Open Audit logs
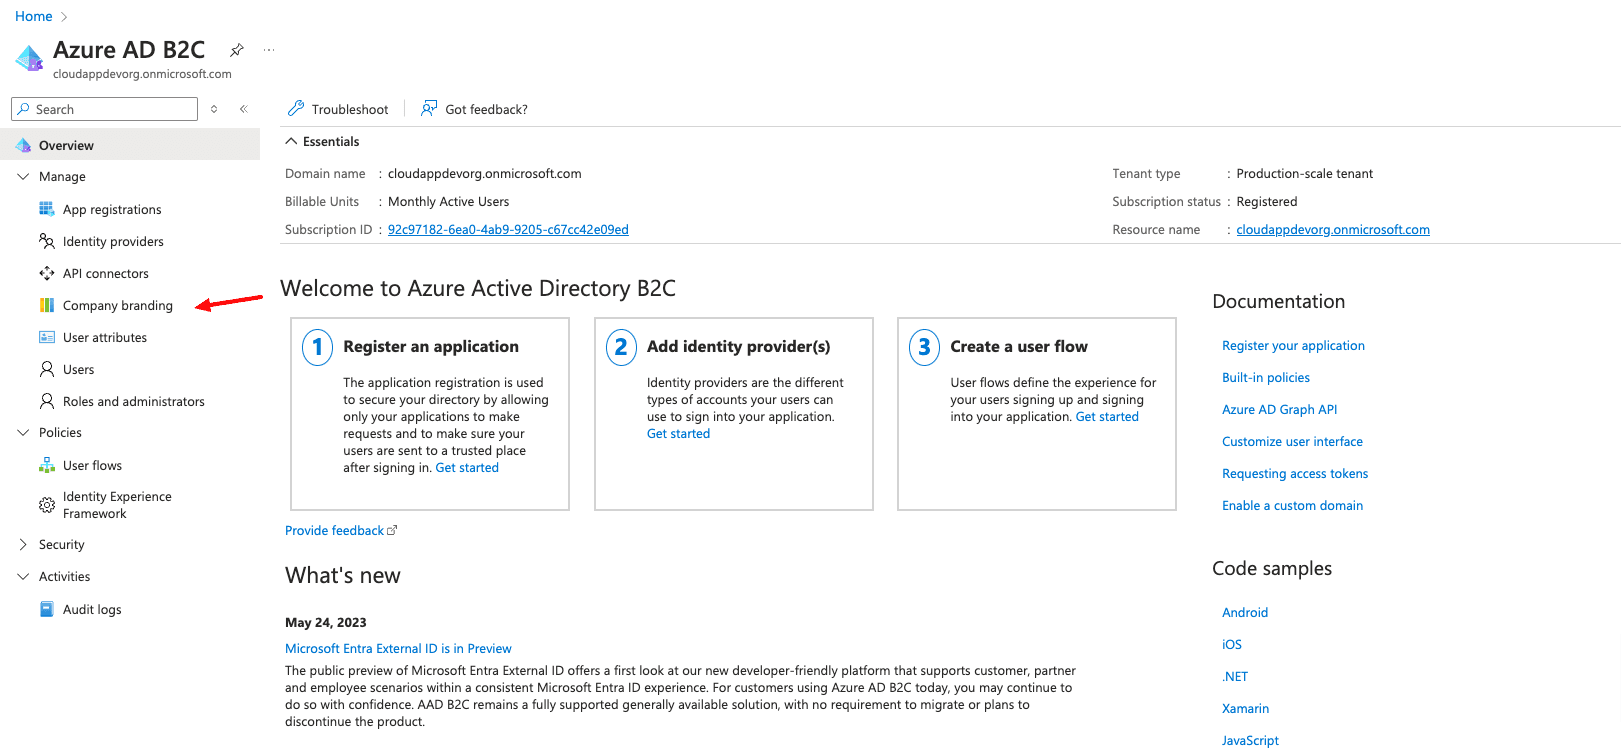The width and height of the screenshot is (1621, 749). pyautogui.click(x=92, y=609)
